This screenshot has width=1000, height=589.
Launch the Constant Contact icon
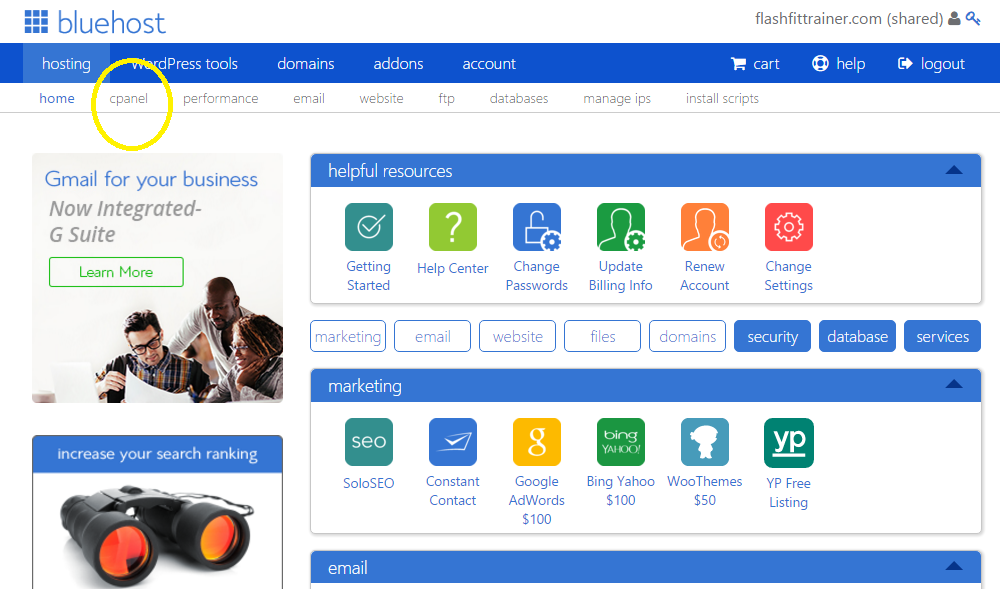click(x=453, y=442)
